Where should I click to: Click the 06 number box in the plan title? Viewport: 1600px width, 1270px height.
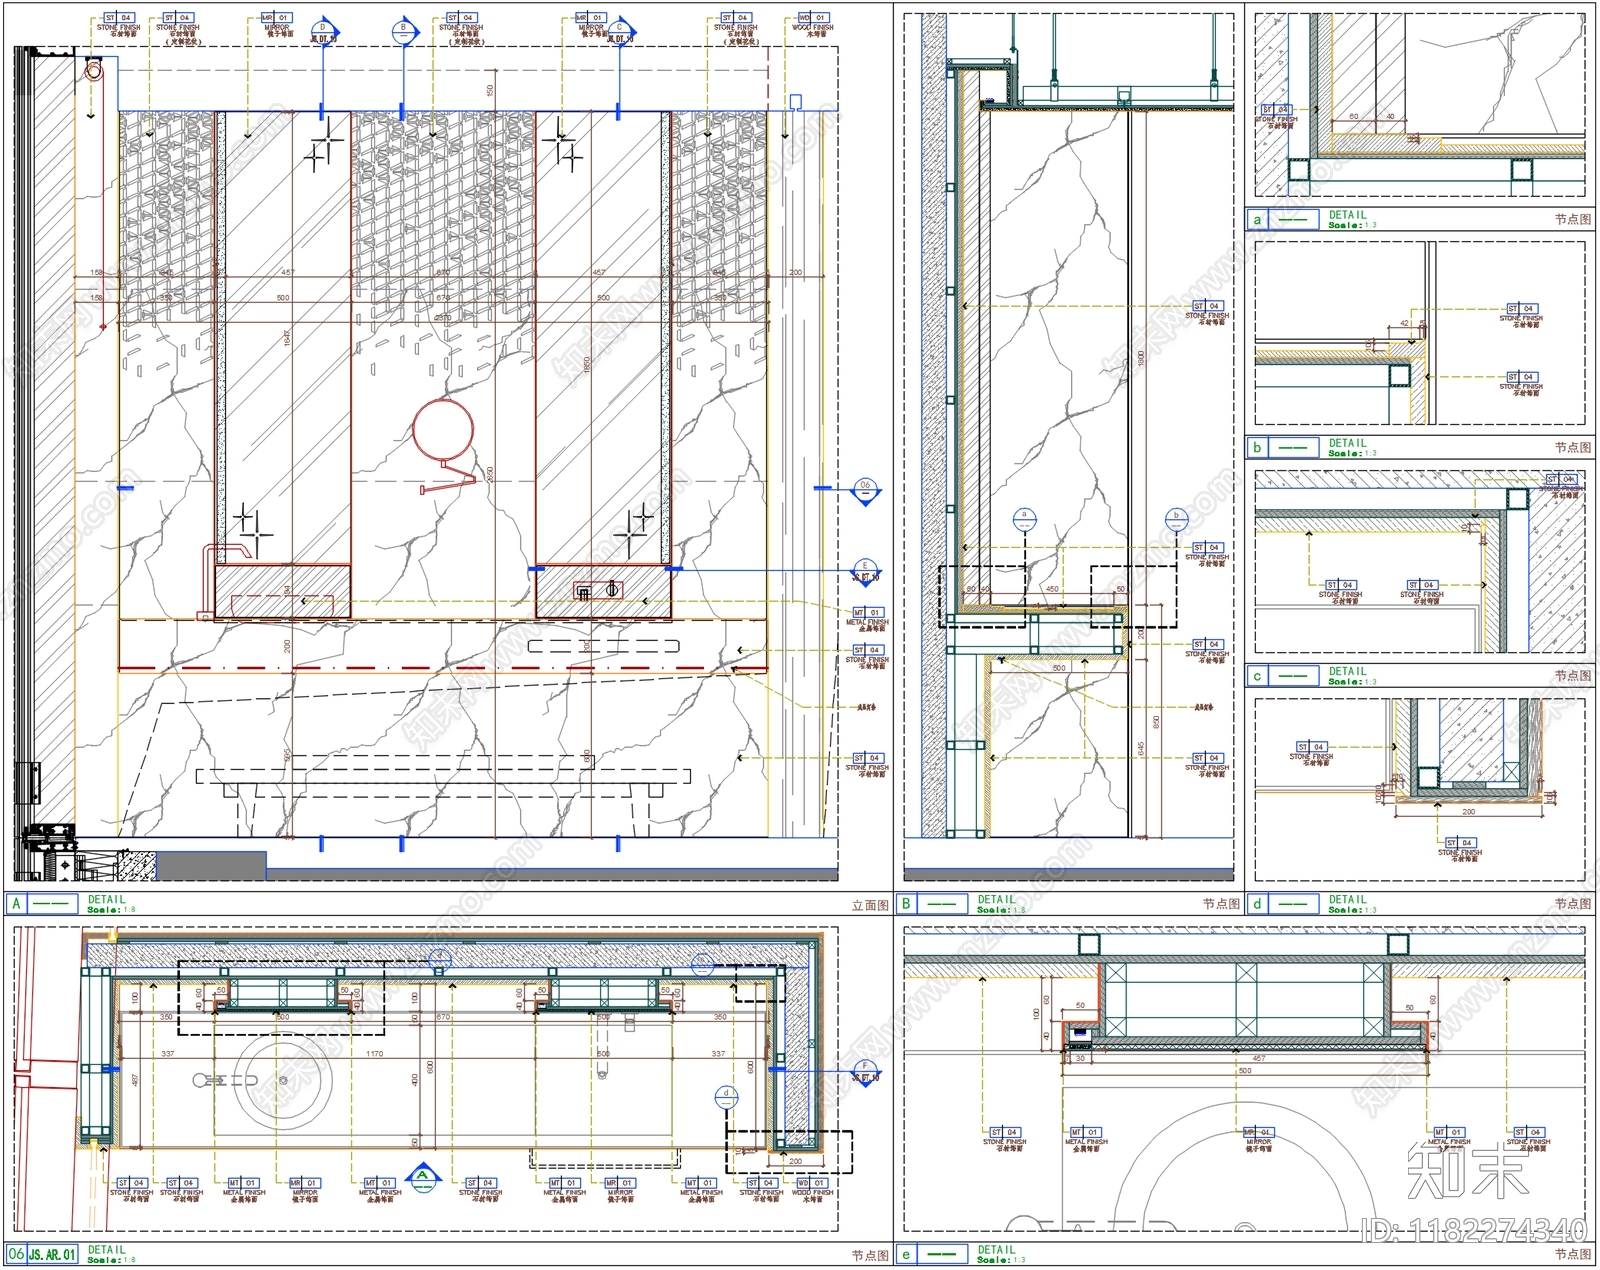[16, 1254]
